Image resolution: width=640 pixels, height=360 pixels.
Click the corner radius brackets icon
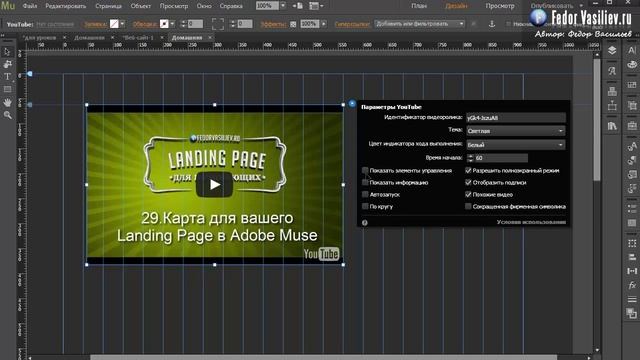(218, 24)
